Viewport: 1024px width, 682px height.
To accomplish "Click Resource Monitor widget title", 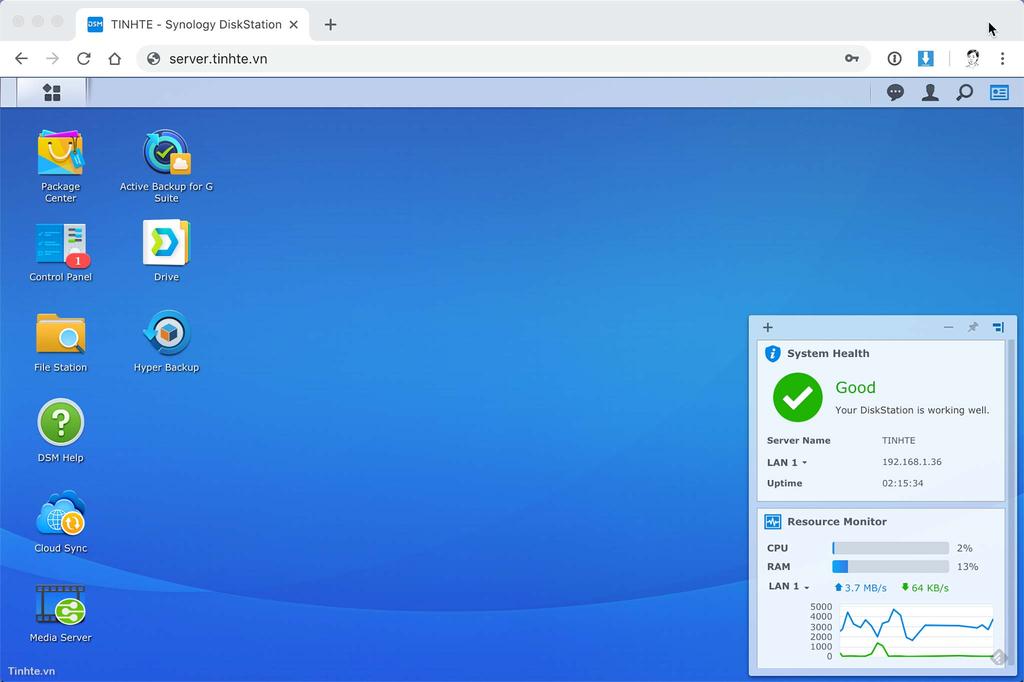I will (x=837, y=521).
